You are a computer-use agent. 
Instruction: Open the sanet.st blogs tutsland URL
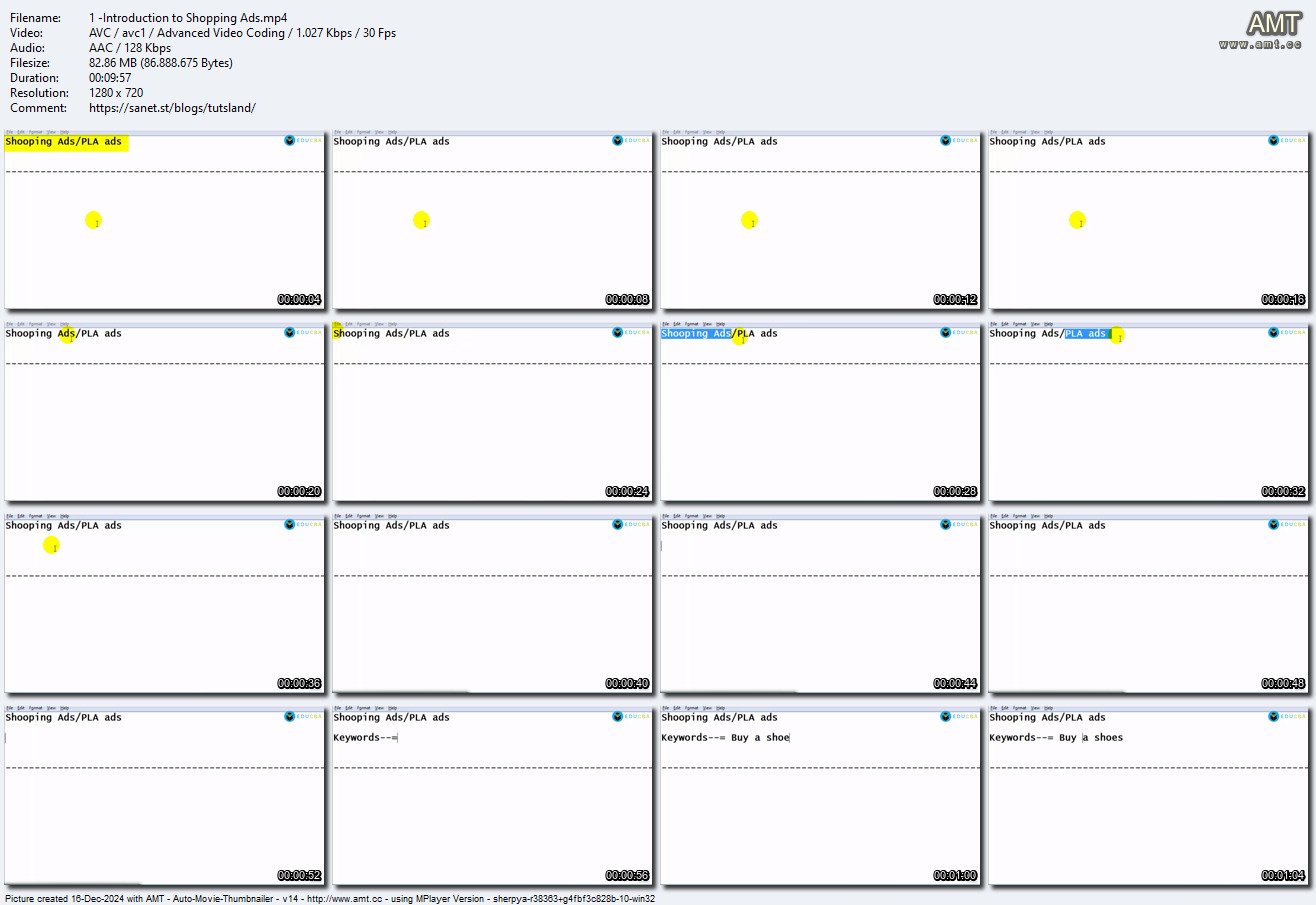(x=172, y=108)
